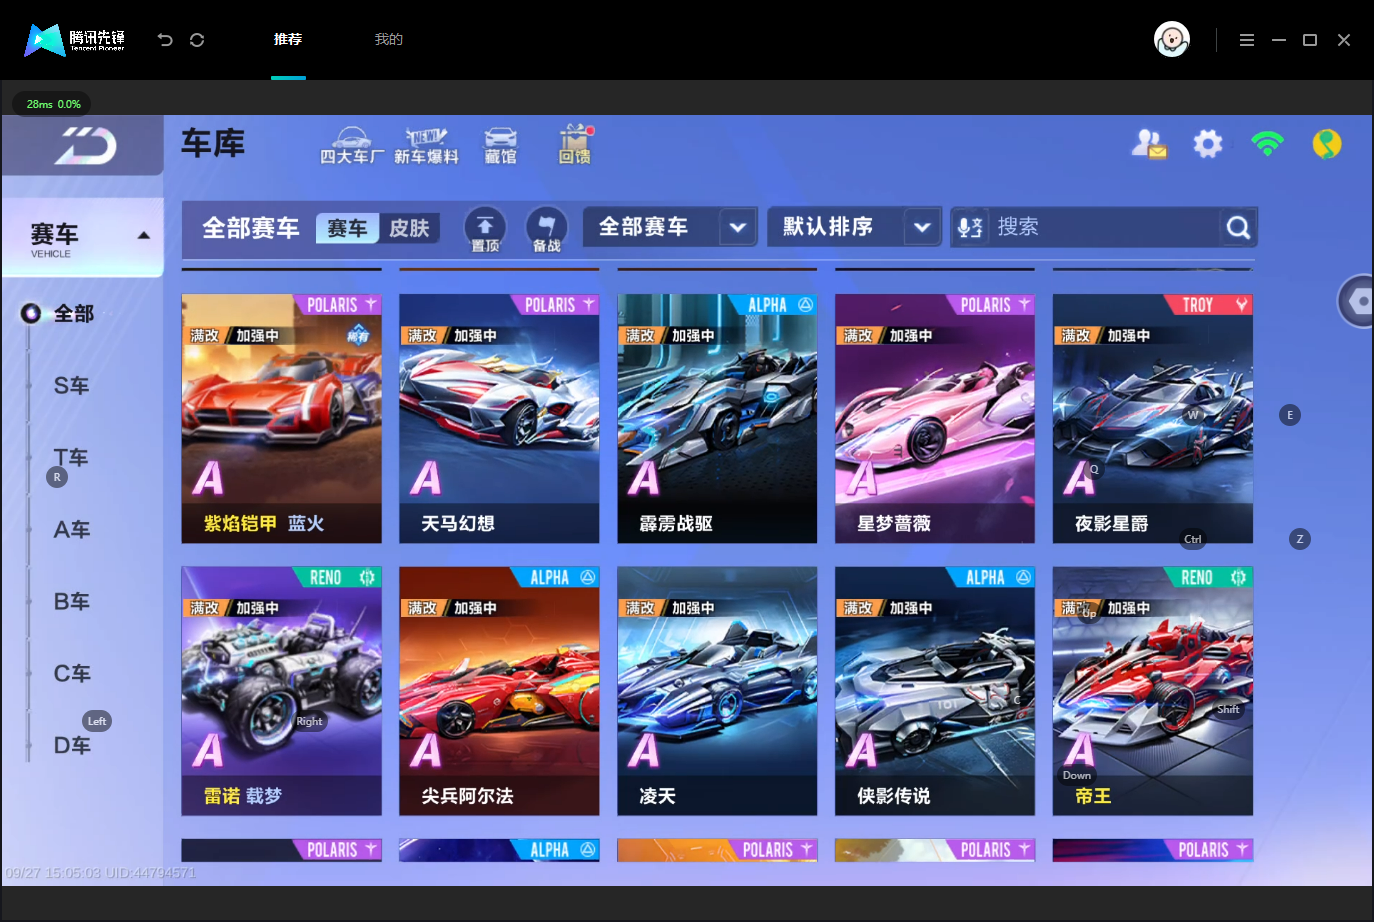Open the 藏馆 collection icon
1374x922 pixels.
click(501, 145)
